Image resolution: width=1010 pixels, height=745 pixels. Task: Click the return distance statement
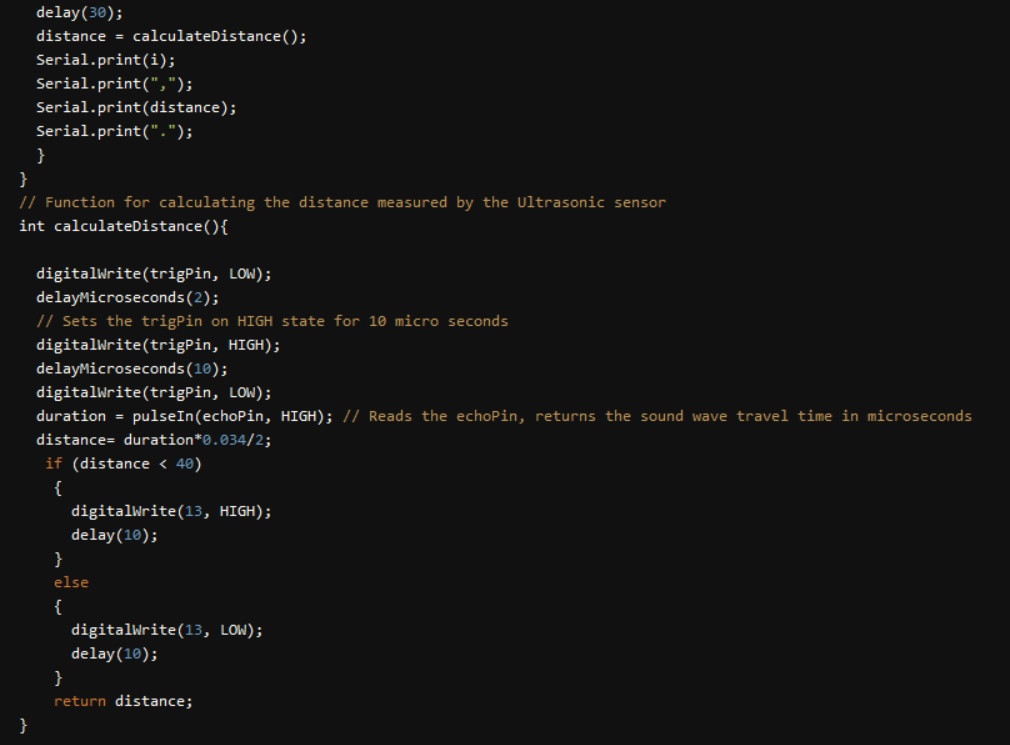click(123, 701)
